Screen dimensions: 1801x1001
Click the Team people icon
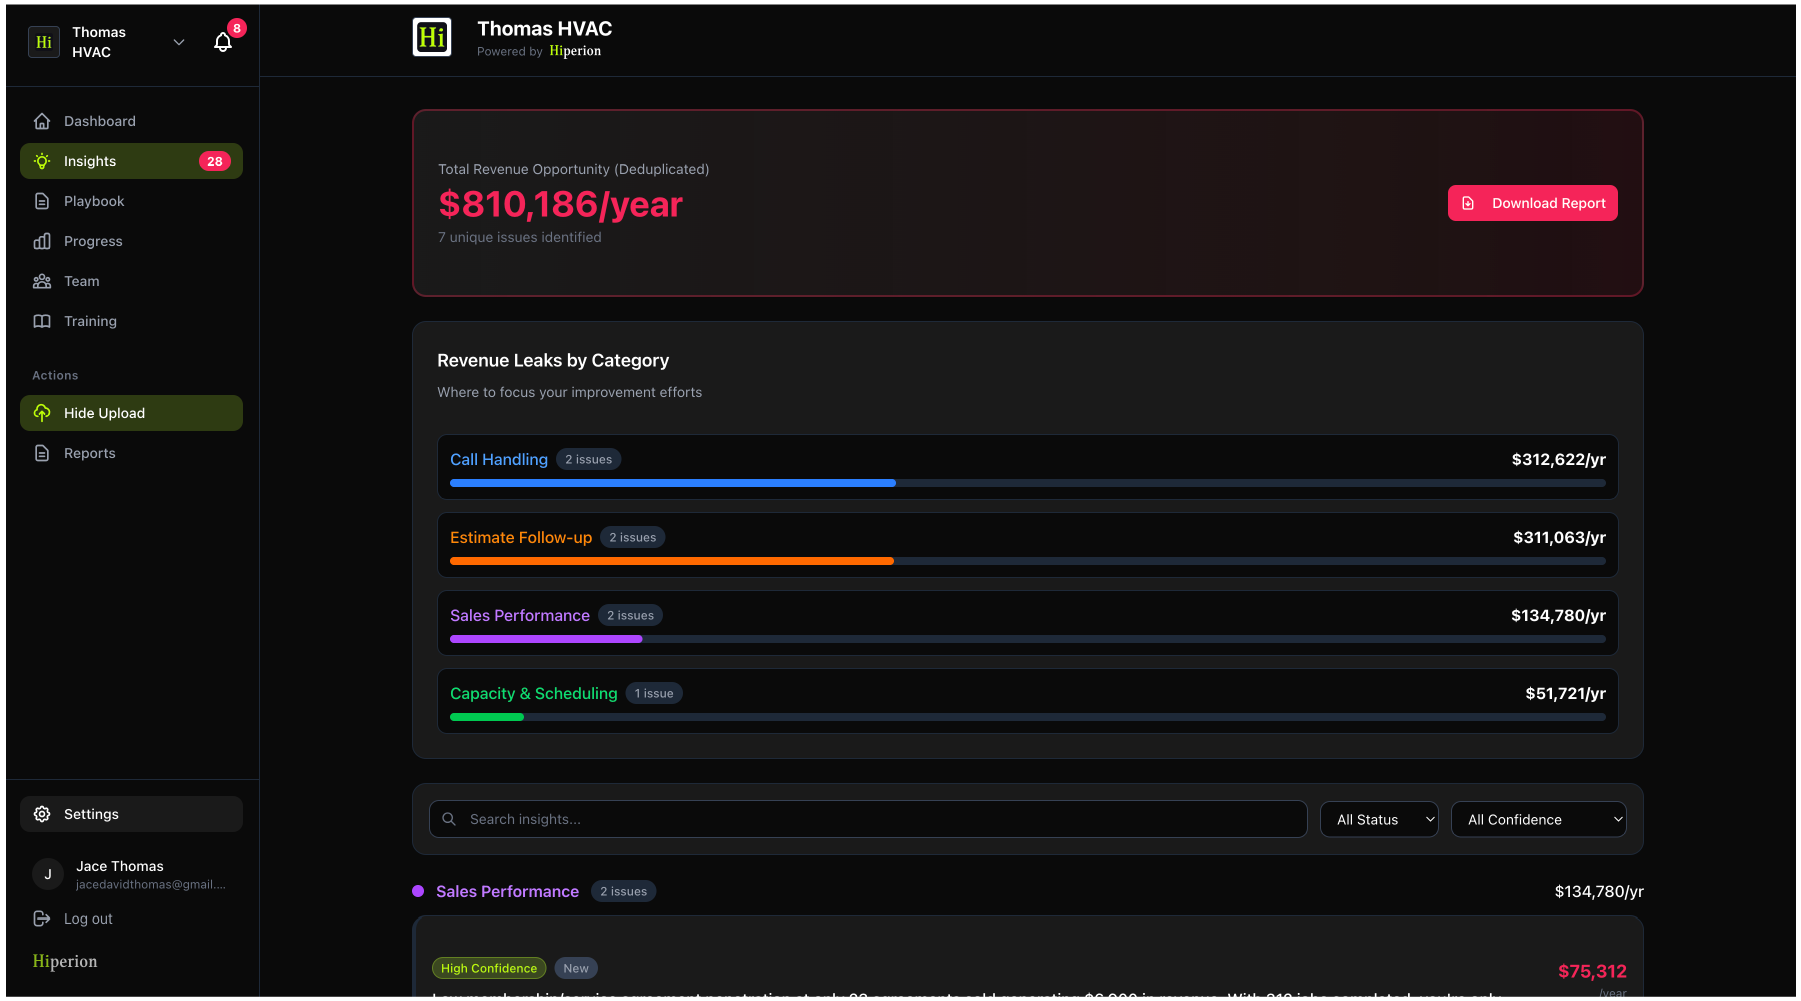(42, 281)
